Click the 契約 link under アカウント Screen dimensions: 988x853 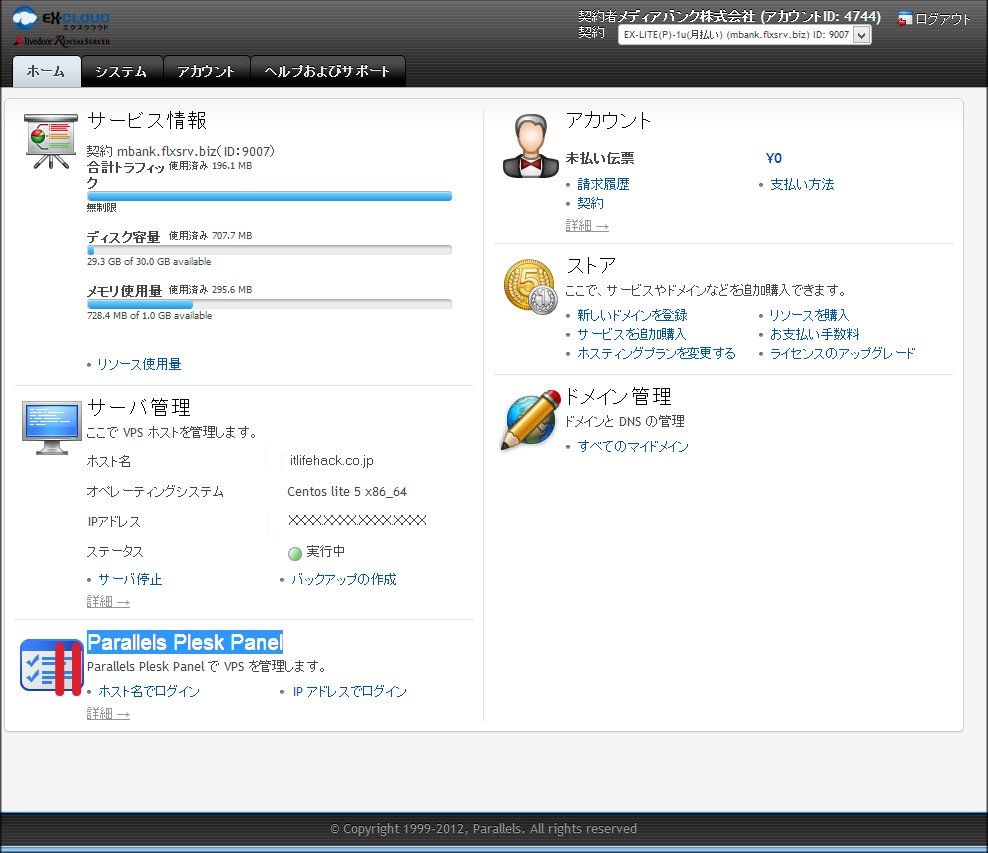click(x=590, y=203)
